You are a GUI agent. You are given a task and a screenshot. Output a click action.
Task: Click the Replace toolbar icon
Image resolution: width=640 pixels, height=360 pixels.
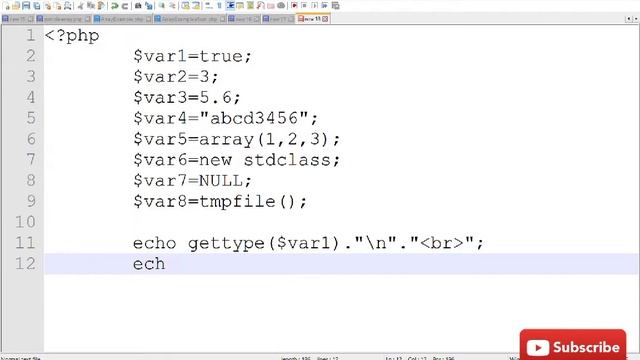click(149, 6)
